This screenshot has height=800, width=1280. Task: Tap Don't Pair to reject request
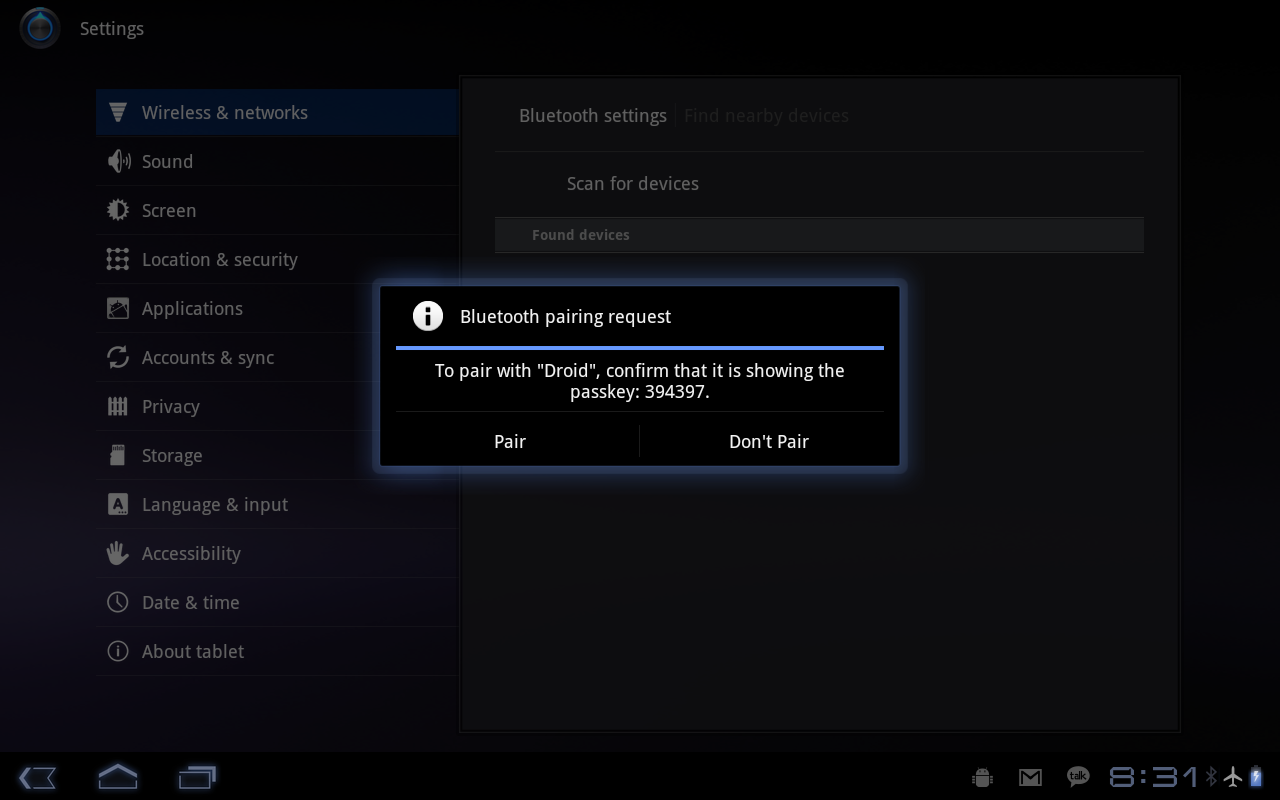768,441
